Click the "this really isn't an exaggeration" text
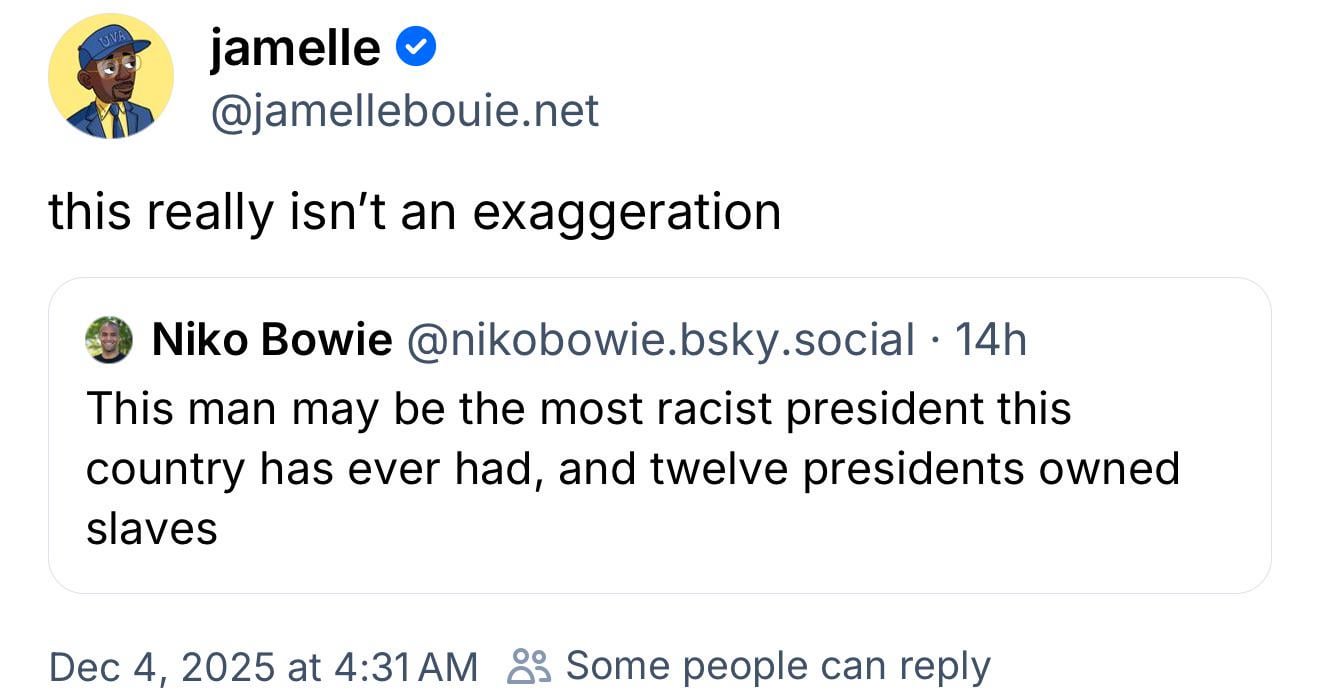Image resolution: width=1320 pixels, height=699 pixels. [414, 212]
